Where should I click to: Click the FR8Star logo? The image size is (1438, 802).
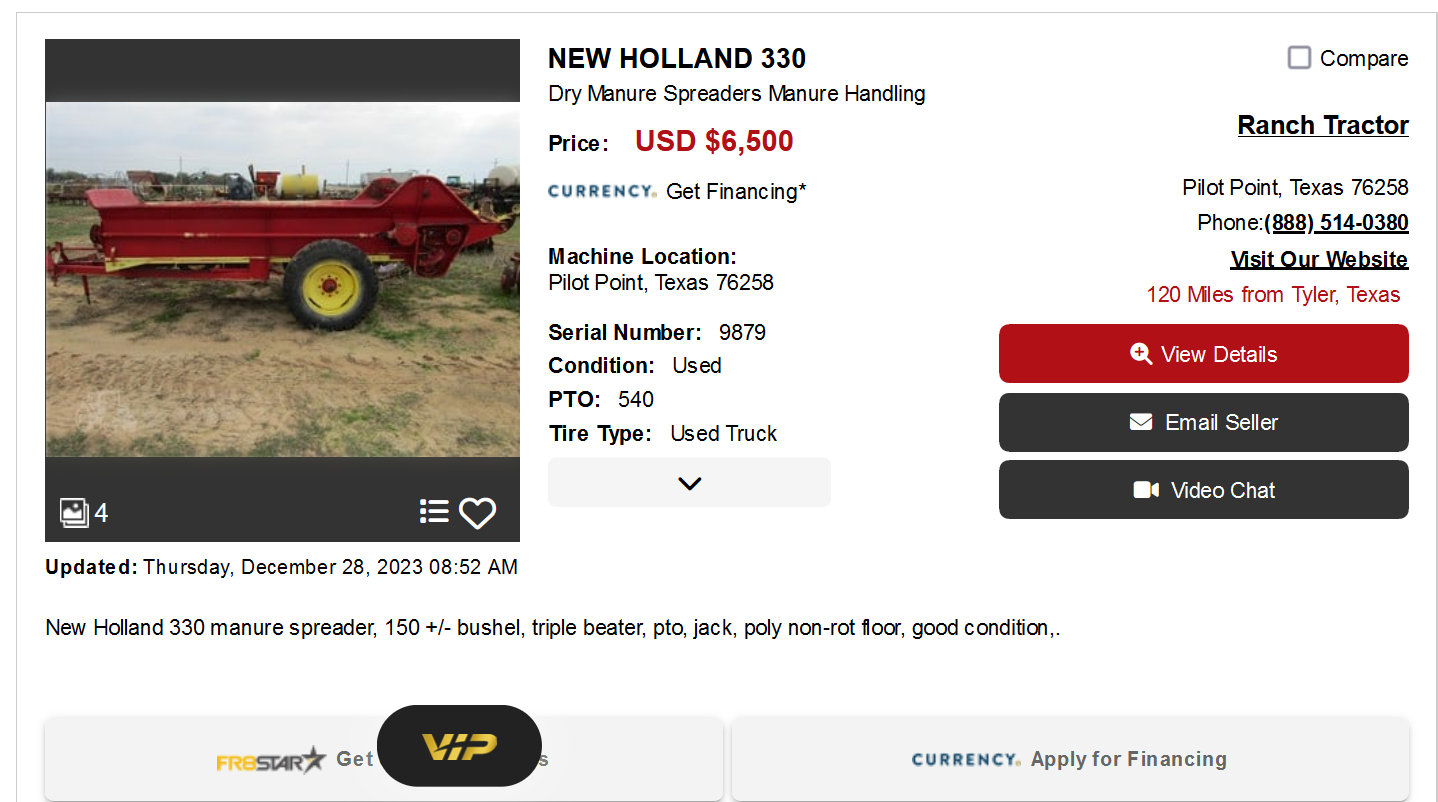point(271,760)
